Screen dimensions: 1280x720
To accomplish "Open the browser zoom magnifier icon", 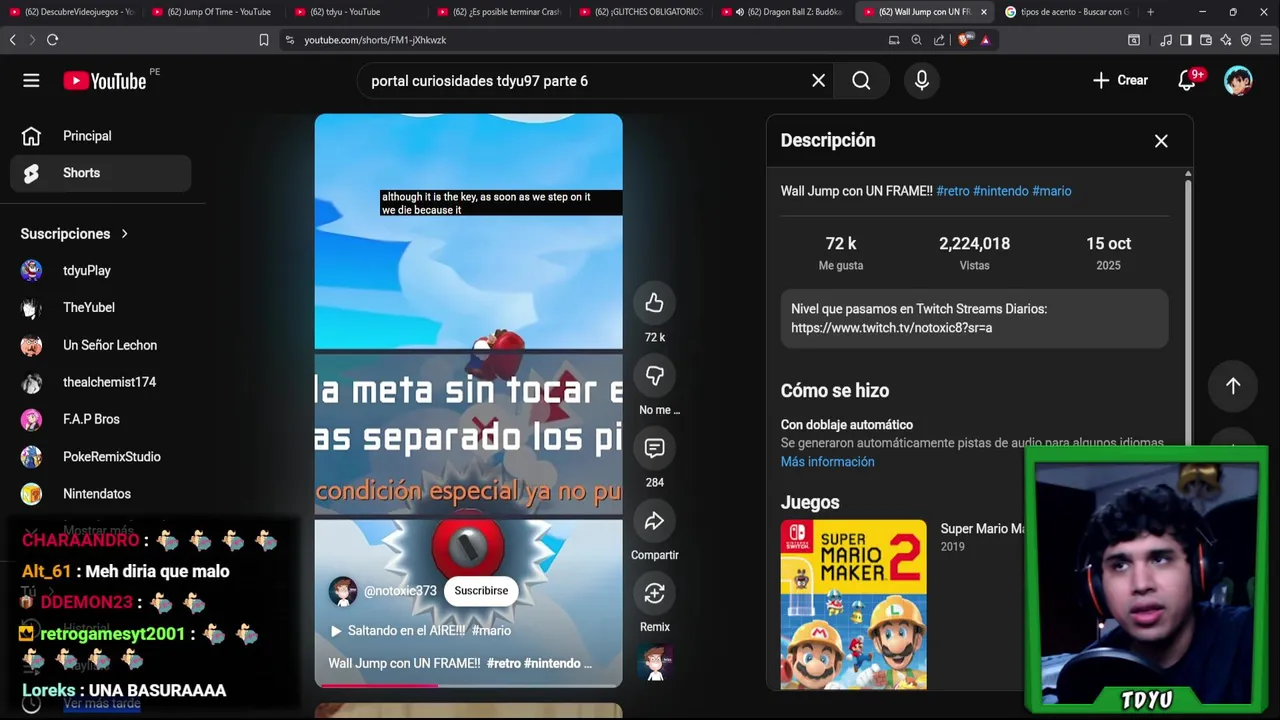I will coord(916,40).
